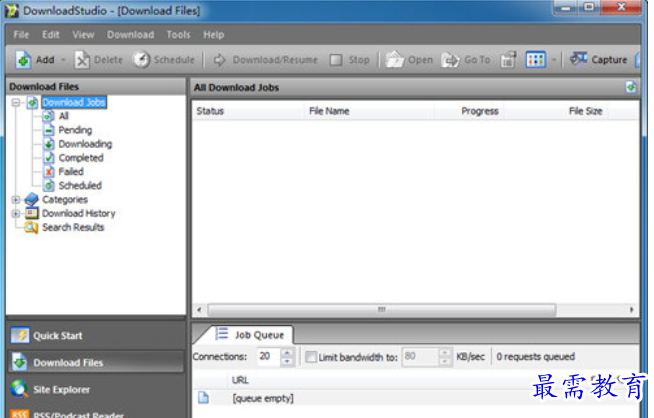Image resolution: width=654 pixels, height=418 pixels.
Task: Open the Help menu
Action: point(214,35)
